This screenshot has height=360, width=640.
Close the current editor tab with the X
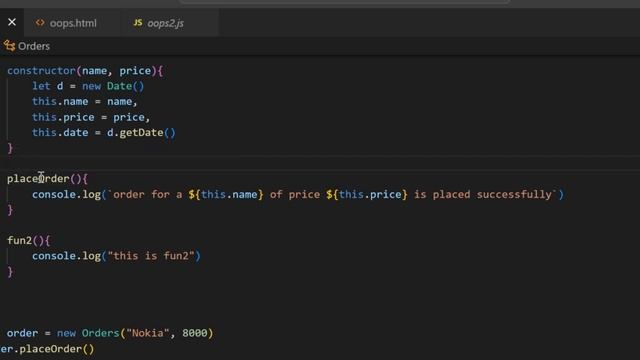pos(12,22)
